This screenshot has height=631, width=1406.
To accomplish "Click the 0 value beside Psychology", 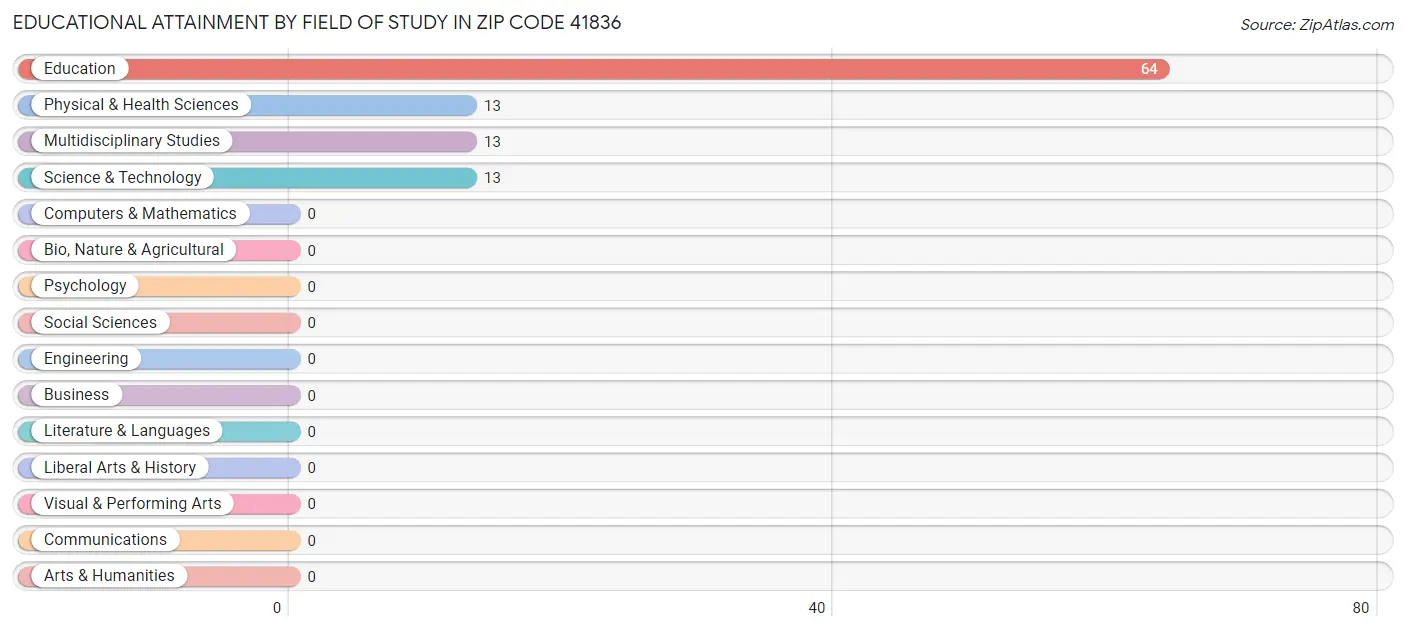I will 312,287.
